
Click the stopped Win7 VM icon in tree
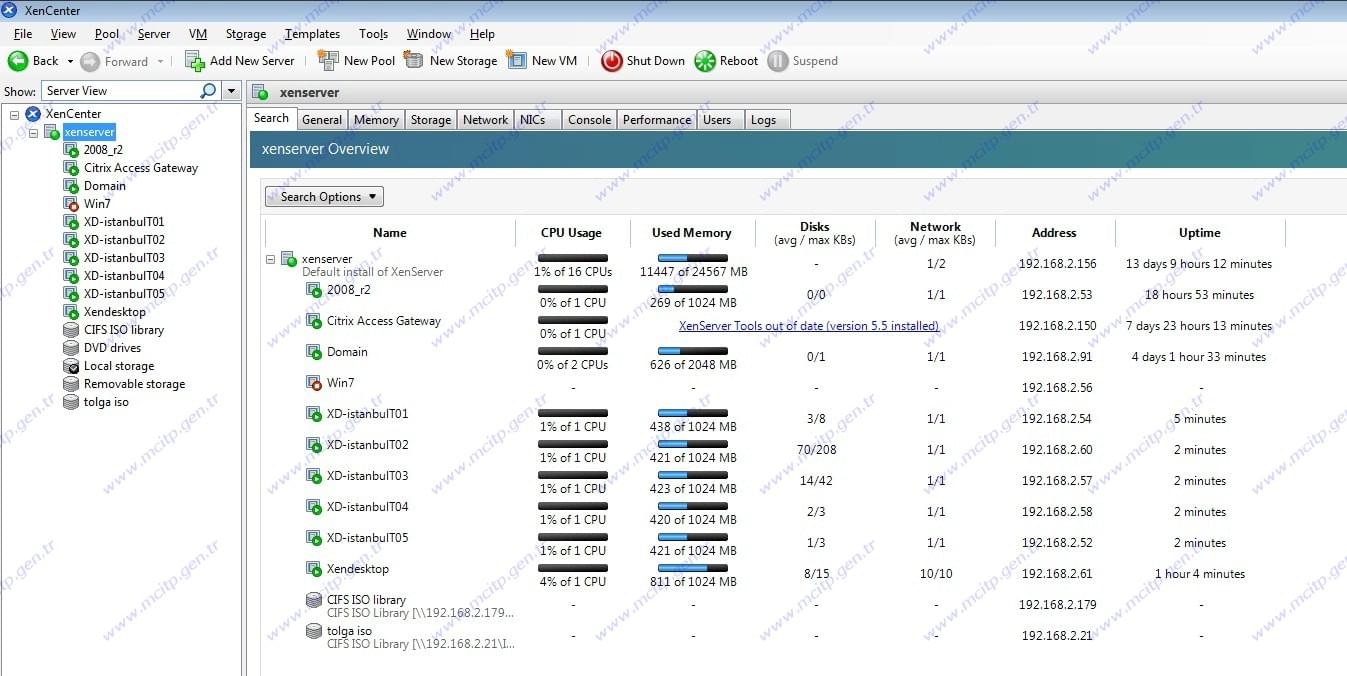[71, 204]
